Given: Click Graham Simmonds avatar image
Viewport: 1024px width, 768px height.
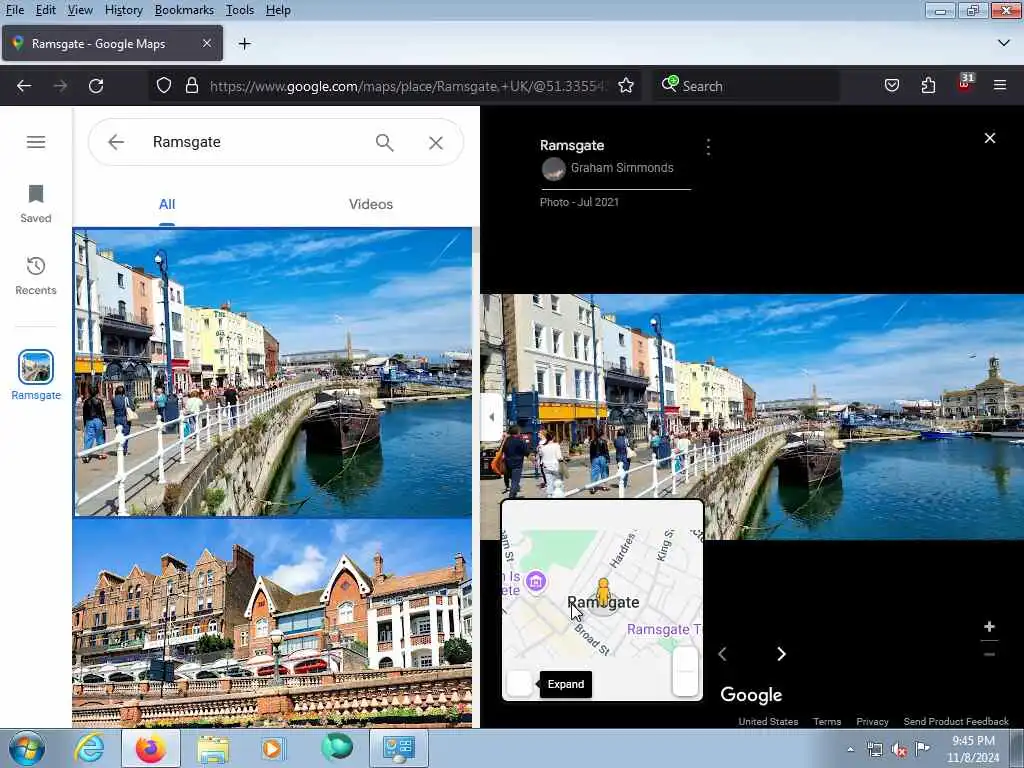Looking at the screenshot, I should (553, 168).
